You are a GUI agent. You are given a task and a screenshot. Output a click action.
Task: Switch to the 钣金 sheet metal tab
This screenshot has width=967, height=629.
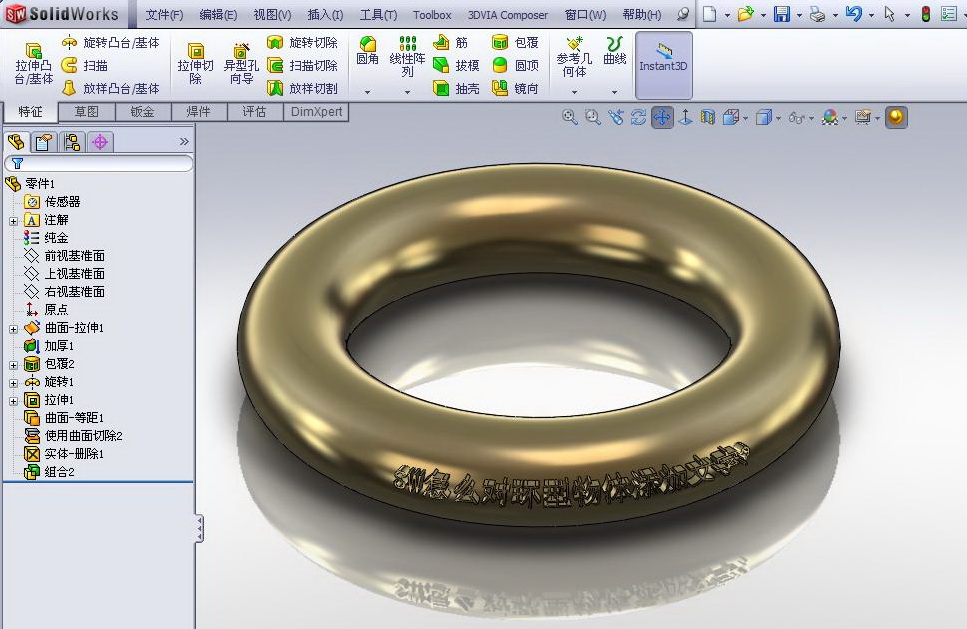tap(142, 112)
